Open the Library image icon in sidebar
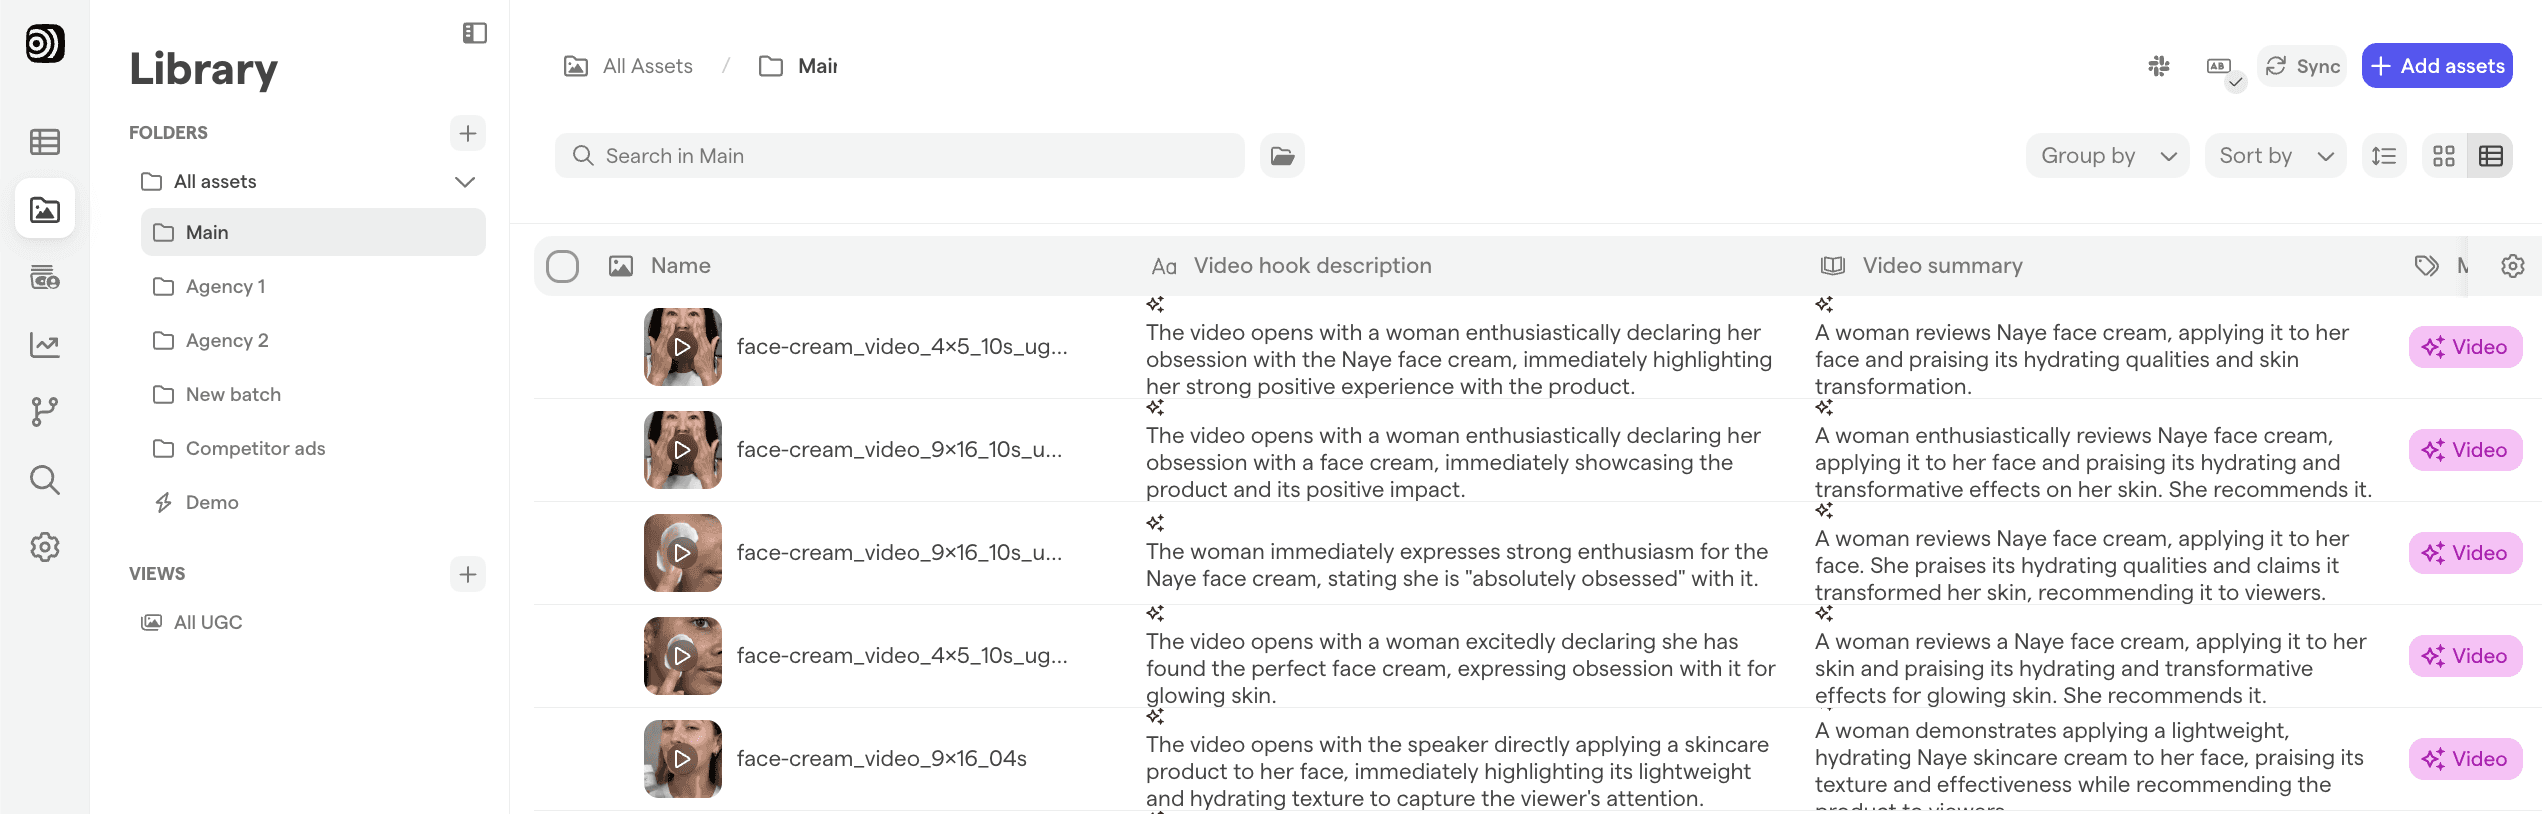The height and width of the screenshot is (814, 2542). pos(45,209)
